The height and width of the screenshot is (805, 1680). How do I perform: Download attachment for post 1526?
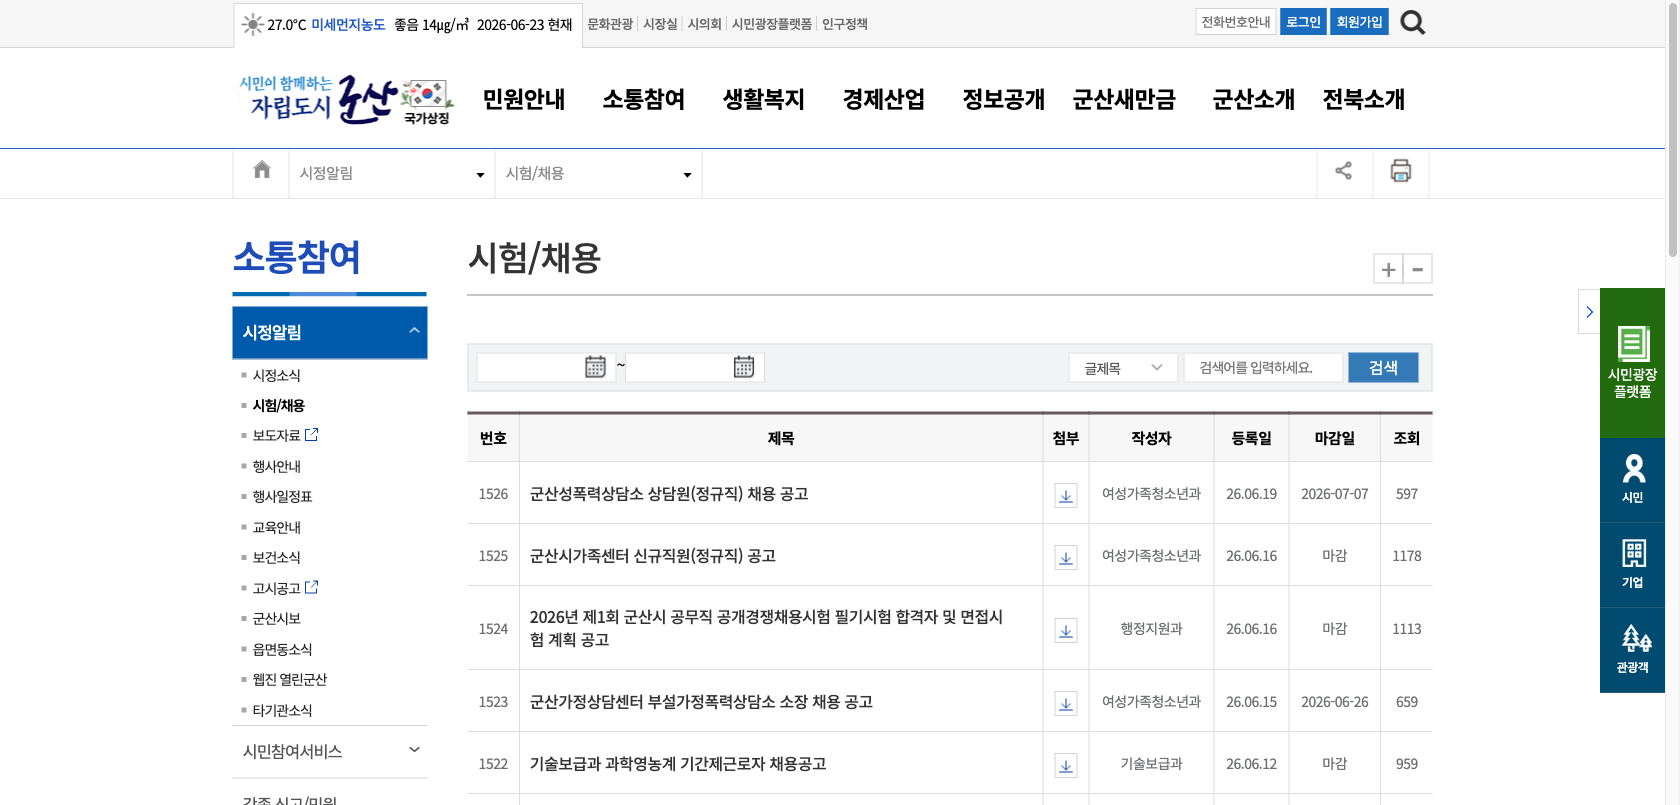pos(1066,496)
